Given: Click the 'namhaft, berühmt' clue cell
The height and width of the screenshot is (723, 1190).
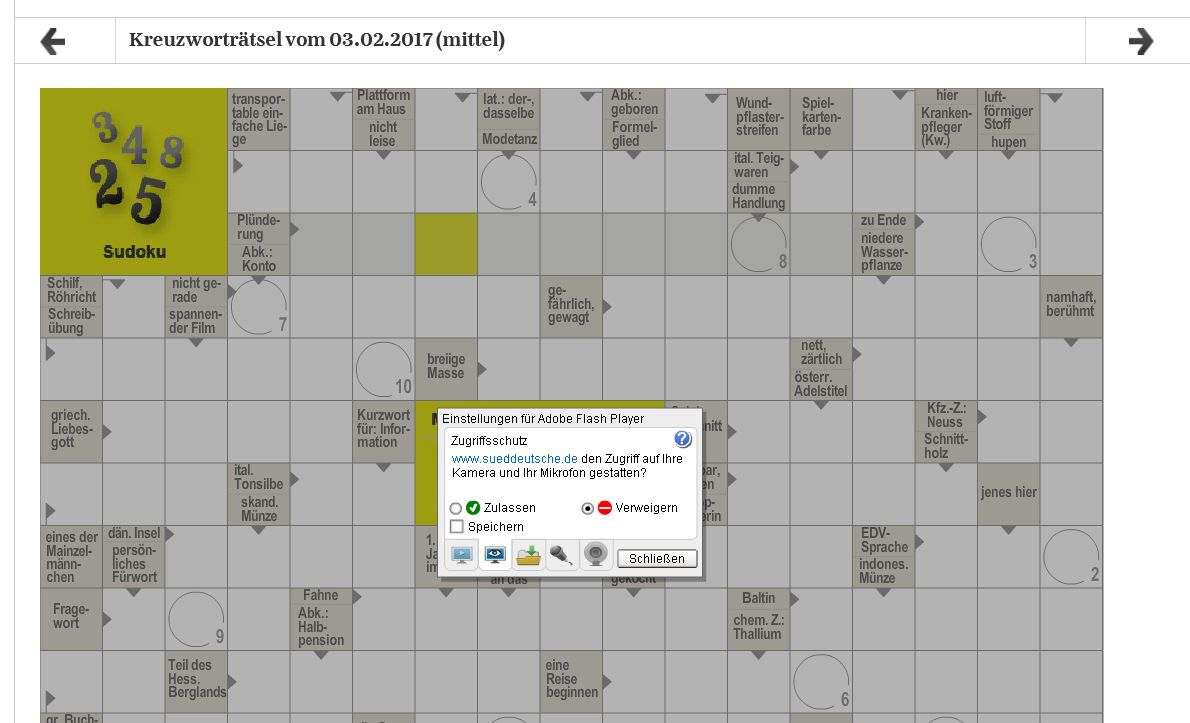Looking at the screenshot, I should [x=1071, y=306].
